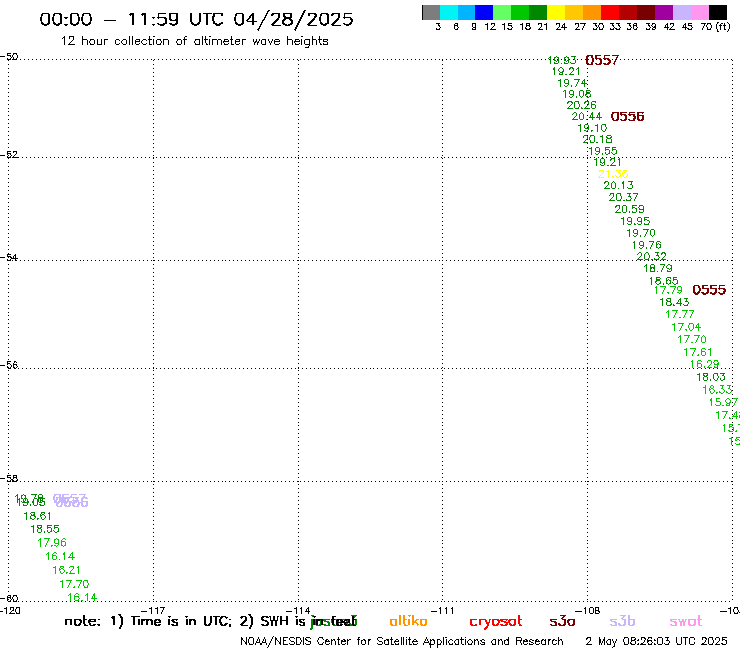This screenshot has width=740, height=650.
Task: Click the 19.08 wave height value
Action: coord(577,94)
